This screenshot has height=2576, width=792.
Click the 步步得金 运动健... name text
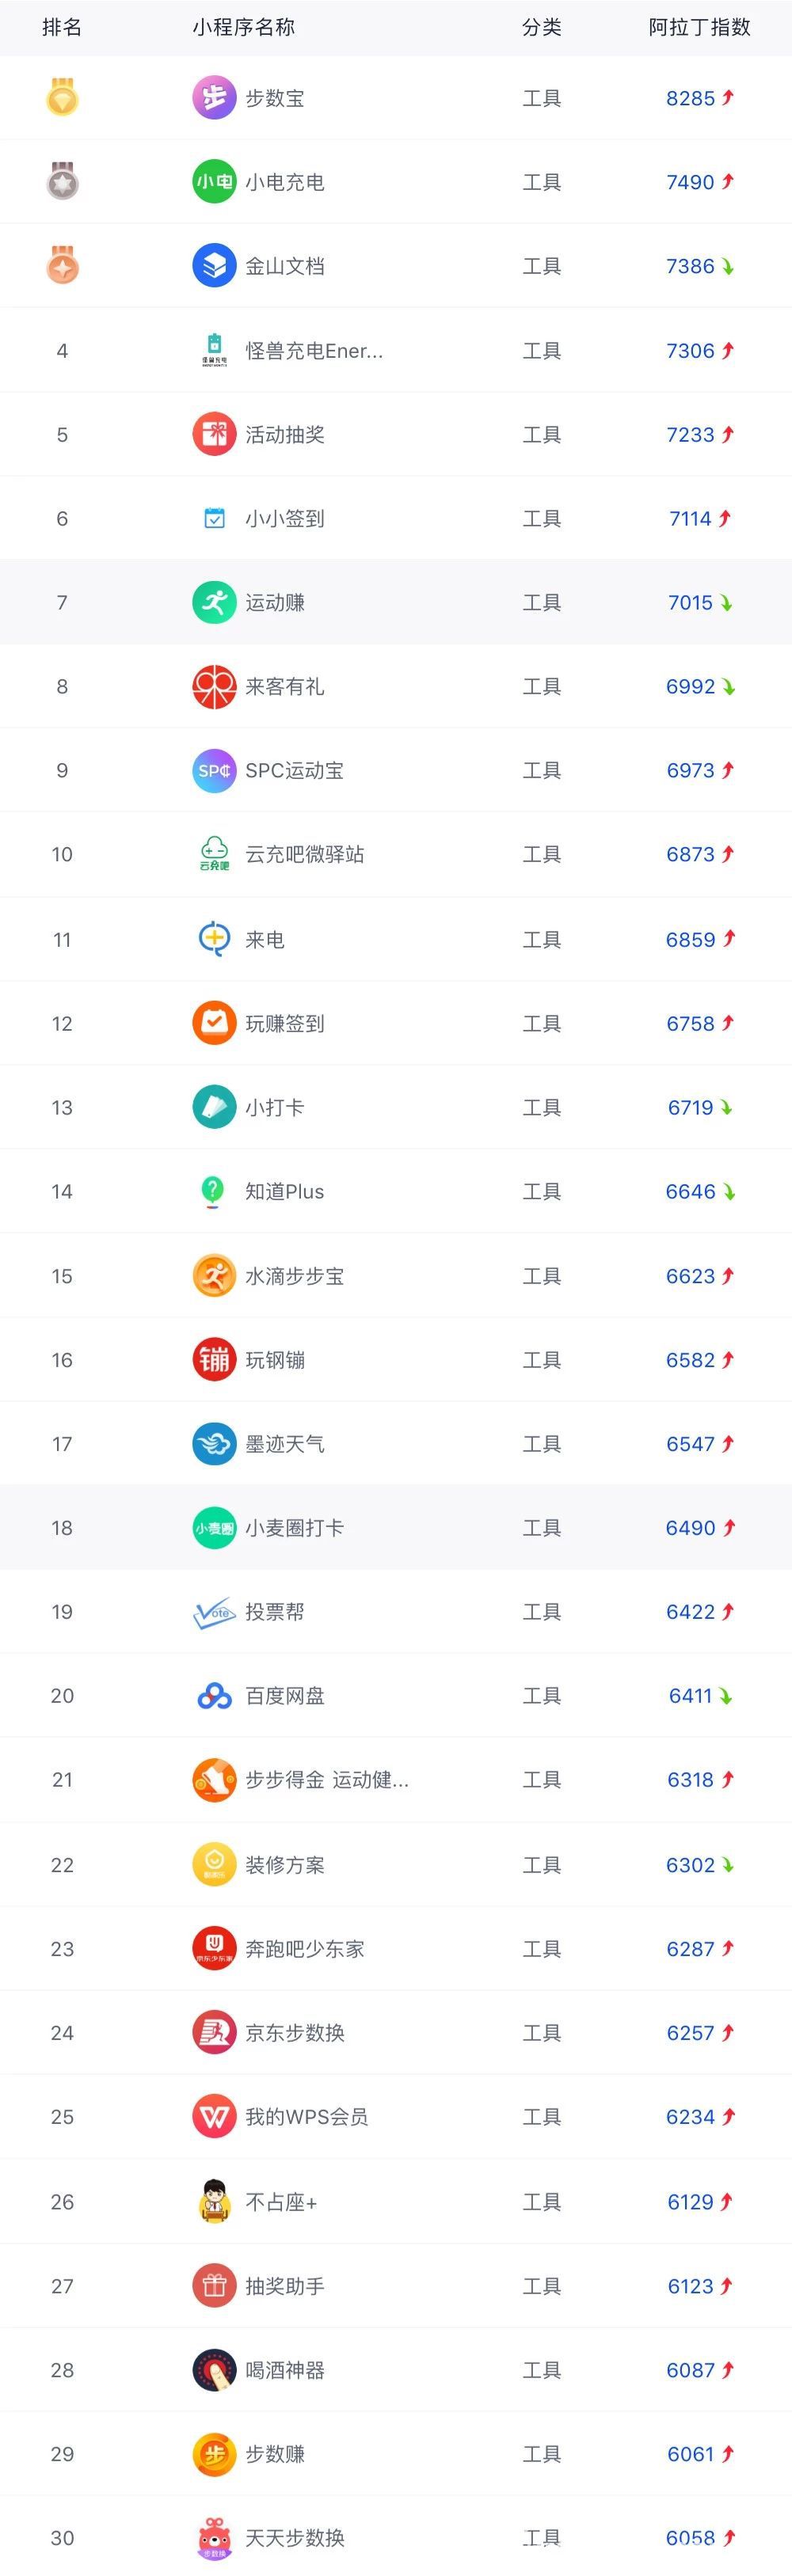(x=327, y=1780)
